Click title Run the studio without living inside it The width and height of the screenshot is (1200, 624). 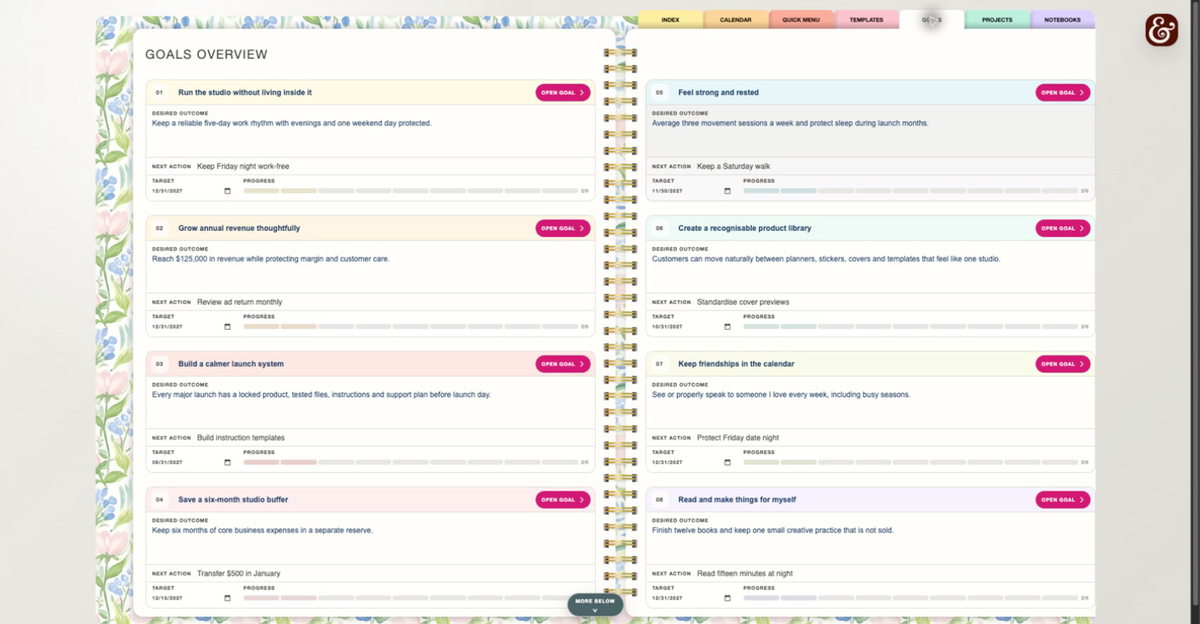click(x=245, y=92)
